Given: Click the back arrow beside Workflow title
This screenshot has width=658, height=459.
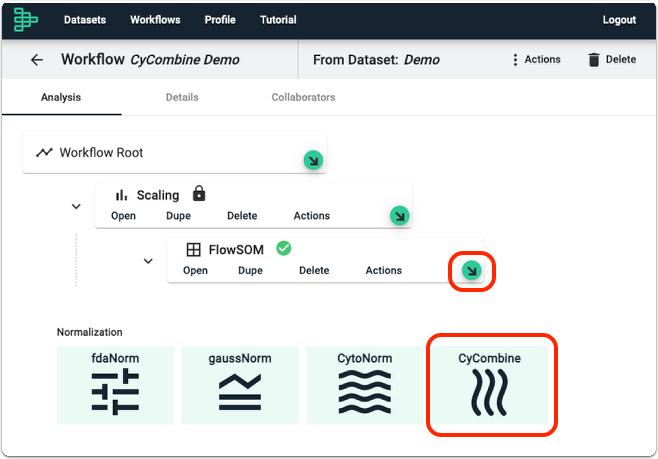Looking at the screenshot, I should click(x=37, y=60).
